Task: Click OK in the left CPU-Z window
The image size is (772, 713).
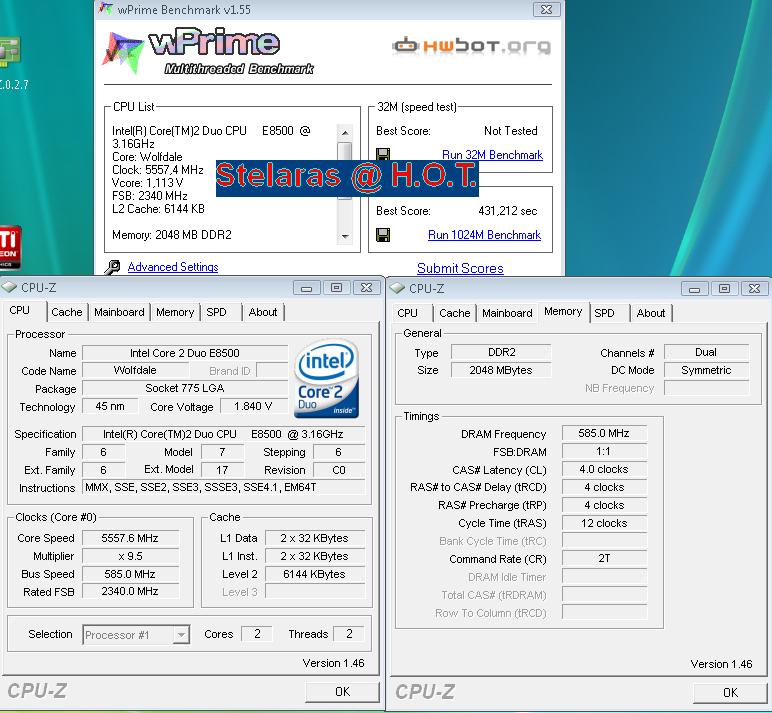Action: pos(342,692)
